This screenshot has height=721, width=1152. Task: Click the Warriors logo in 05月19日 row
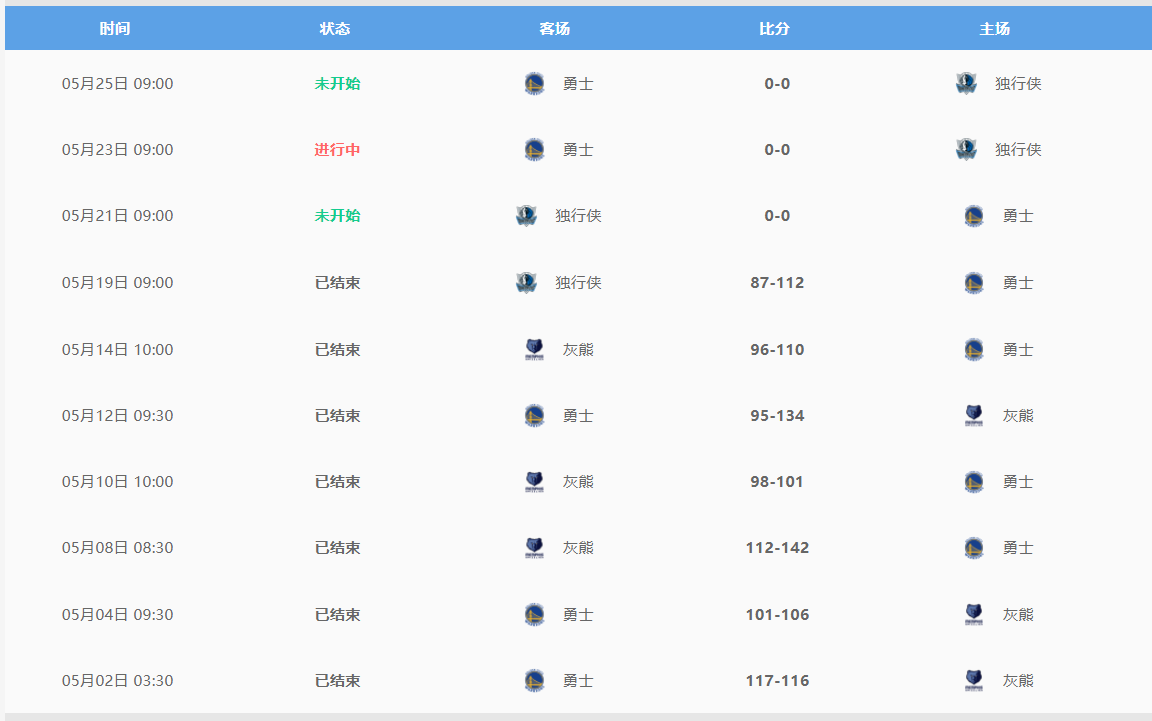point(973,283)
